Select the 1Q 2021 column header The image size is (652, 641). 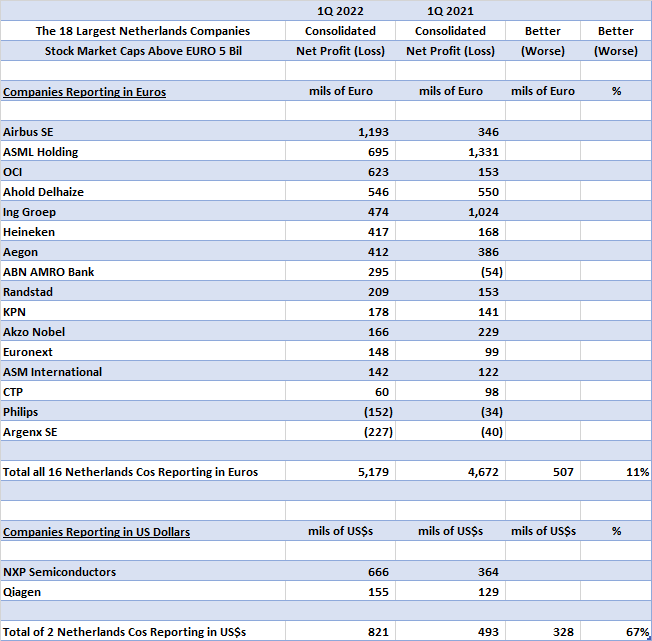(x=450, y=11)
